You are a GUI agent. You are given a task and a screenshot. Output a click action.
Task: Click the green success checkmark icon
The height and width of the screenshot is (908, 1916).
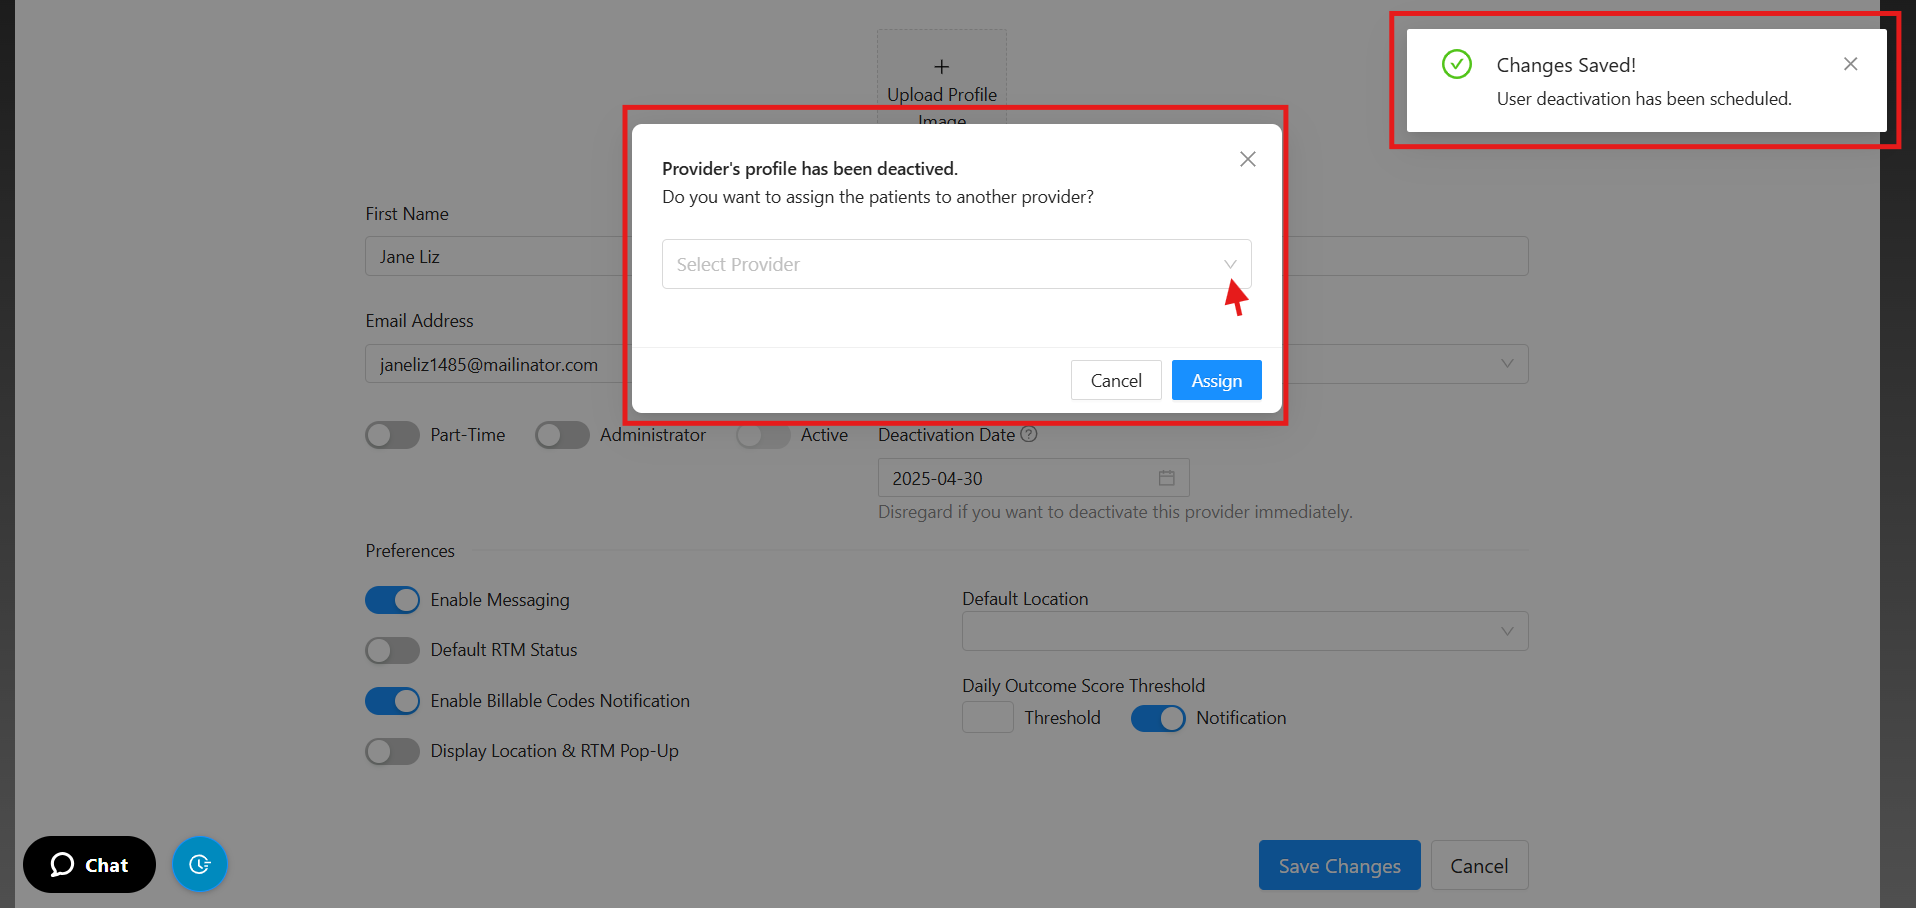tap(1457, 65)
